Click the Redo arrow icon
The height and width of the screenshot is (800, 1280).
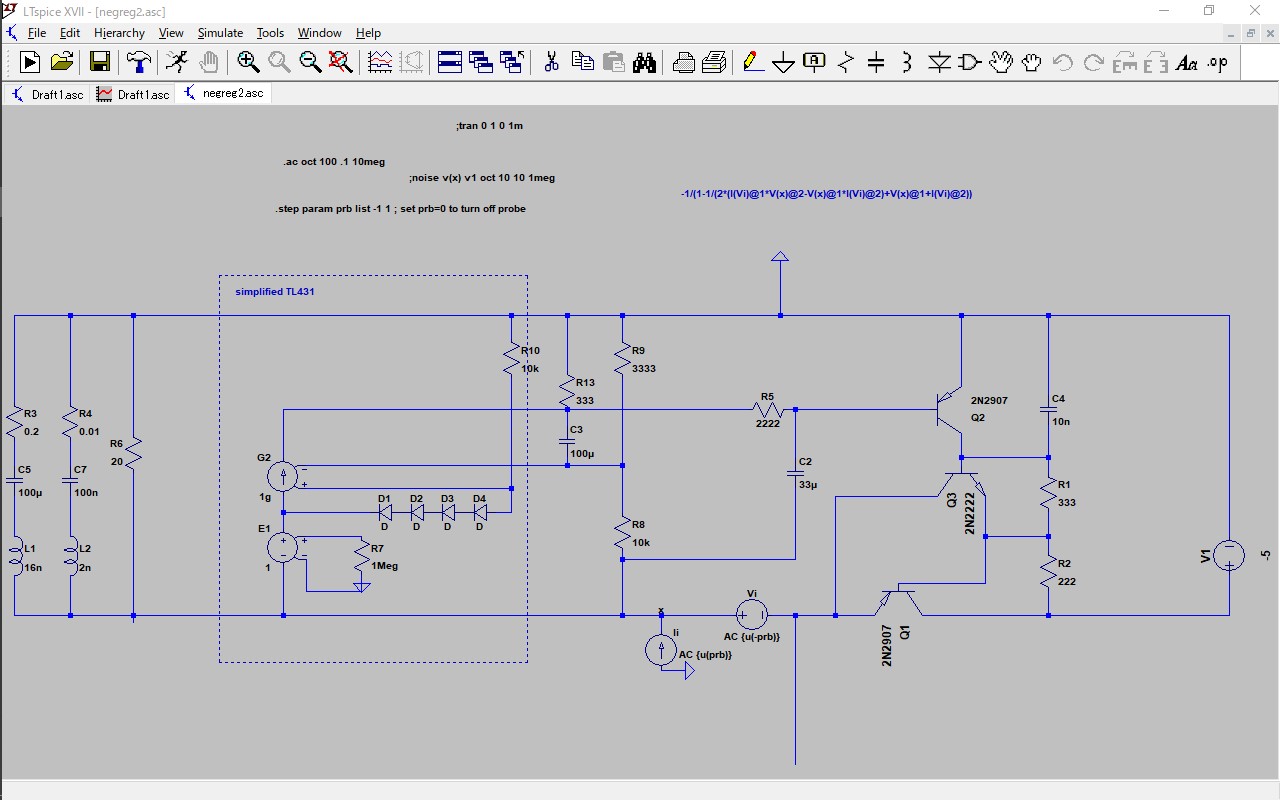[1093, 62]
